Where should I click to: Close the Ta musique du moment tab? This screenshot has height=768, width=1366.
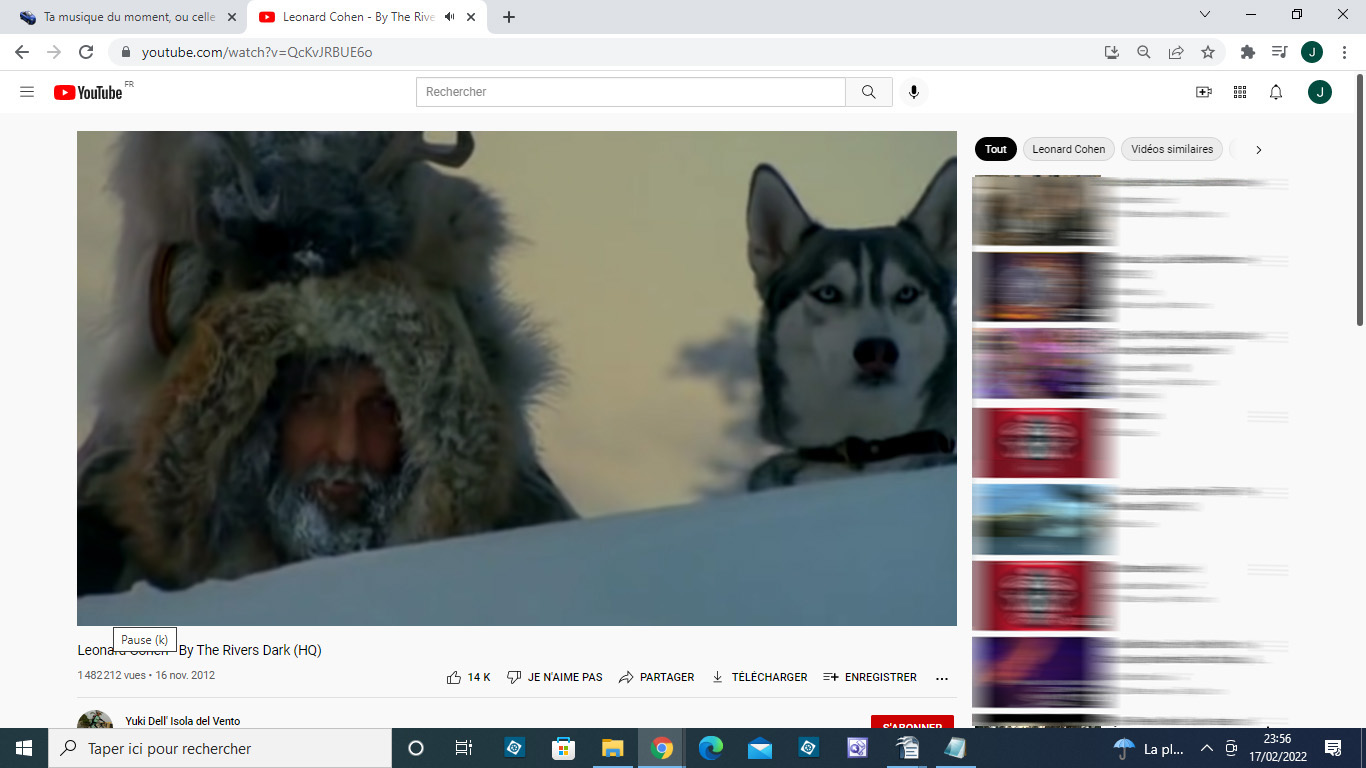(232, 17)
